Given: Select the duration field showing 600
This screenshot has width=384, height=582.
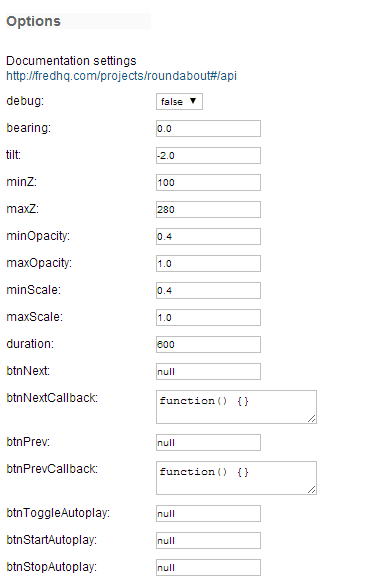Looking at the screenshot, I should 208,344.
